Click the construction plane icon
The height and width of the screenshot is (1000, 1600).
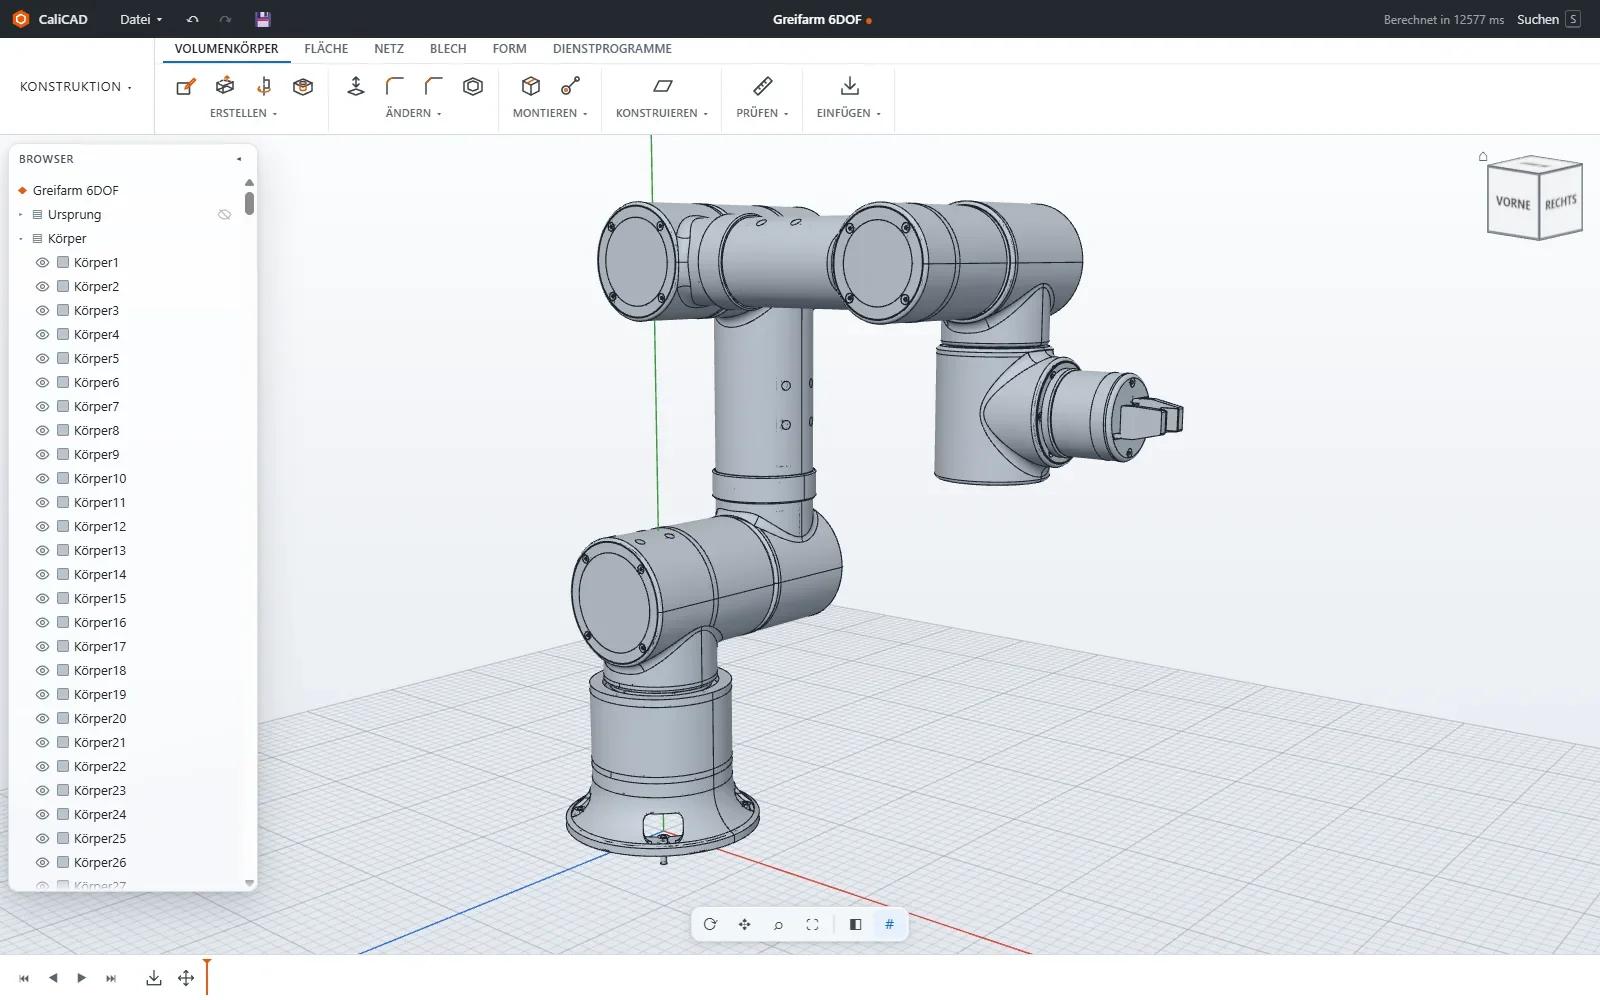tap(662, 87)
